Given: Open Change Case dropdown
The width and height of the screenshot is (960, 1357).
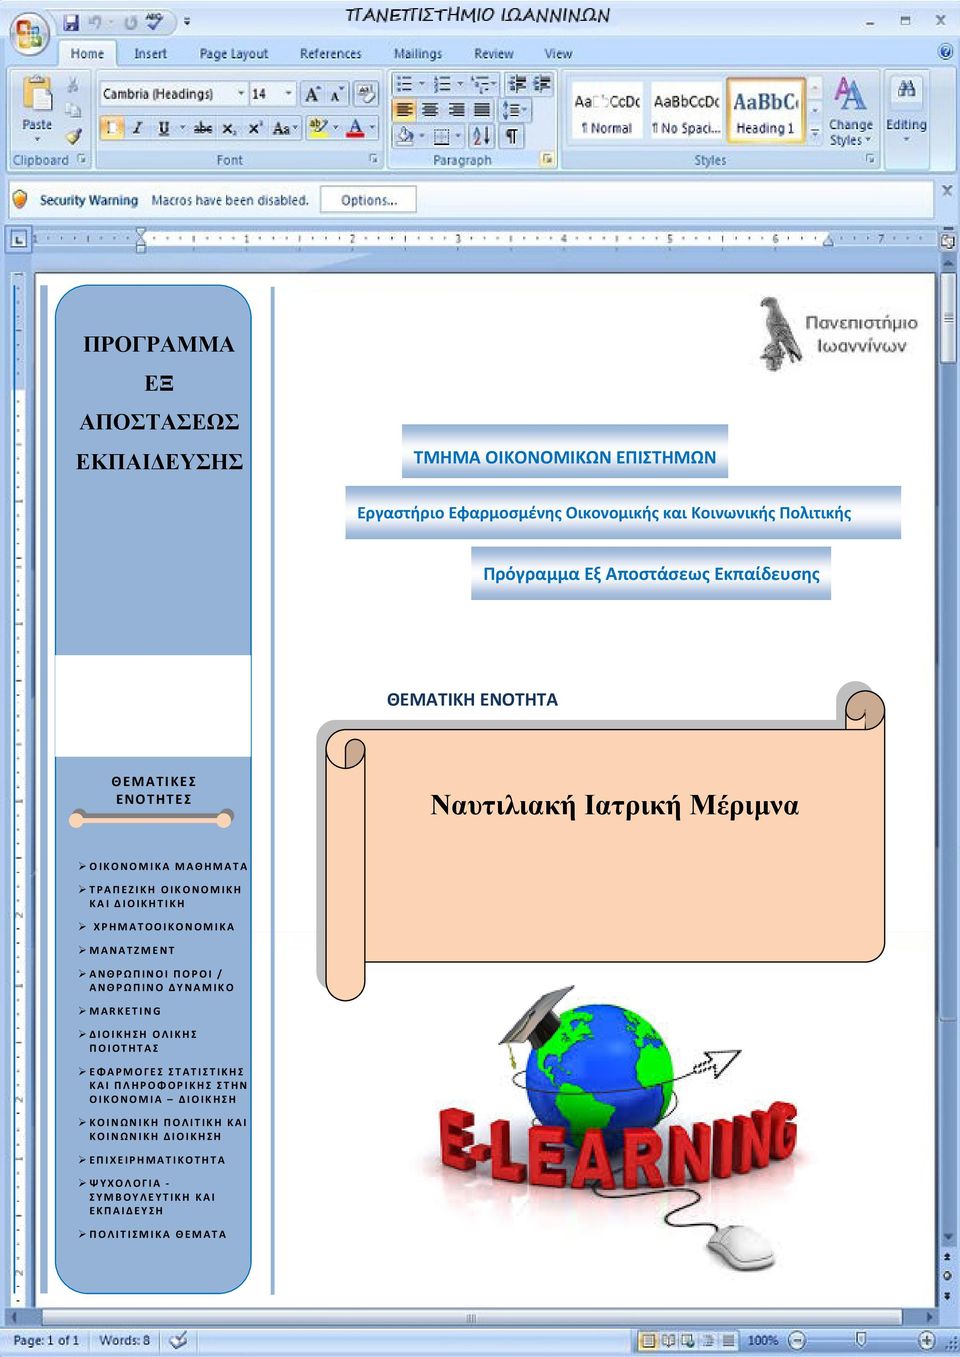Looking at the screenshot, I should (285, 128).
